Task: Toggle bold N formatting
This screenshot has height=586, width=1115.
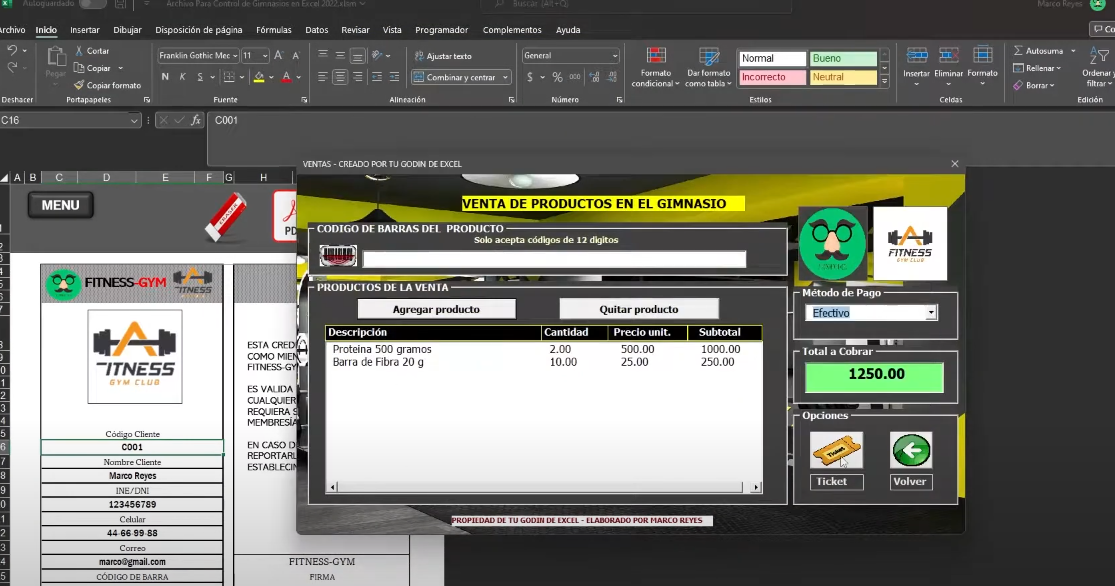Action: pyautogui.click(x=165, y=77)
